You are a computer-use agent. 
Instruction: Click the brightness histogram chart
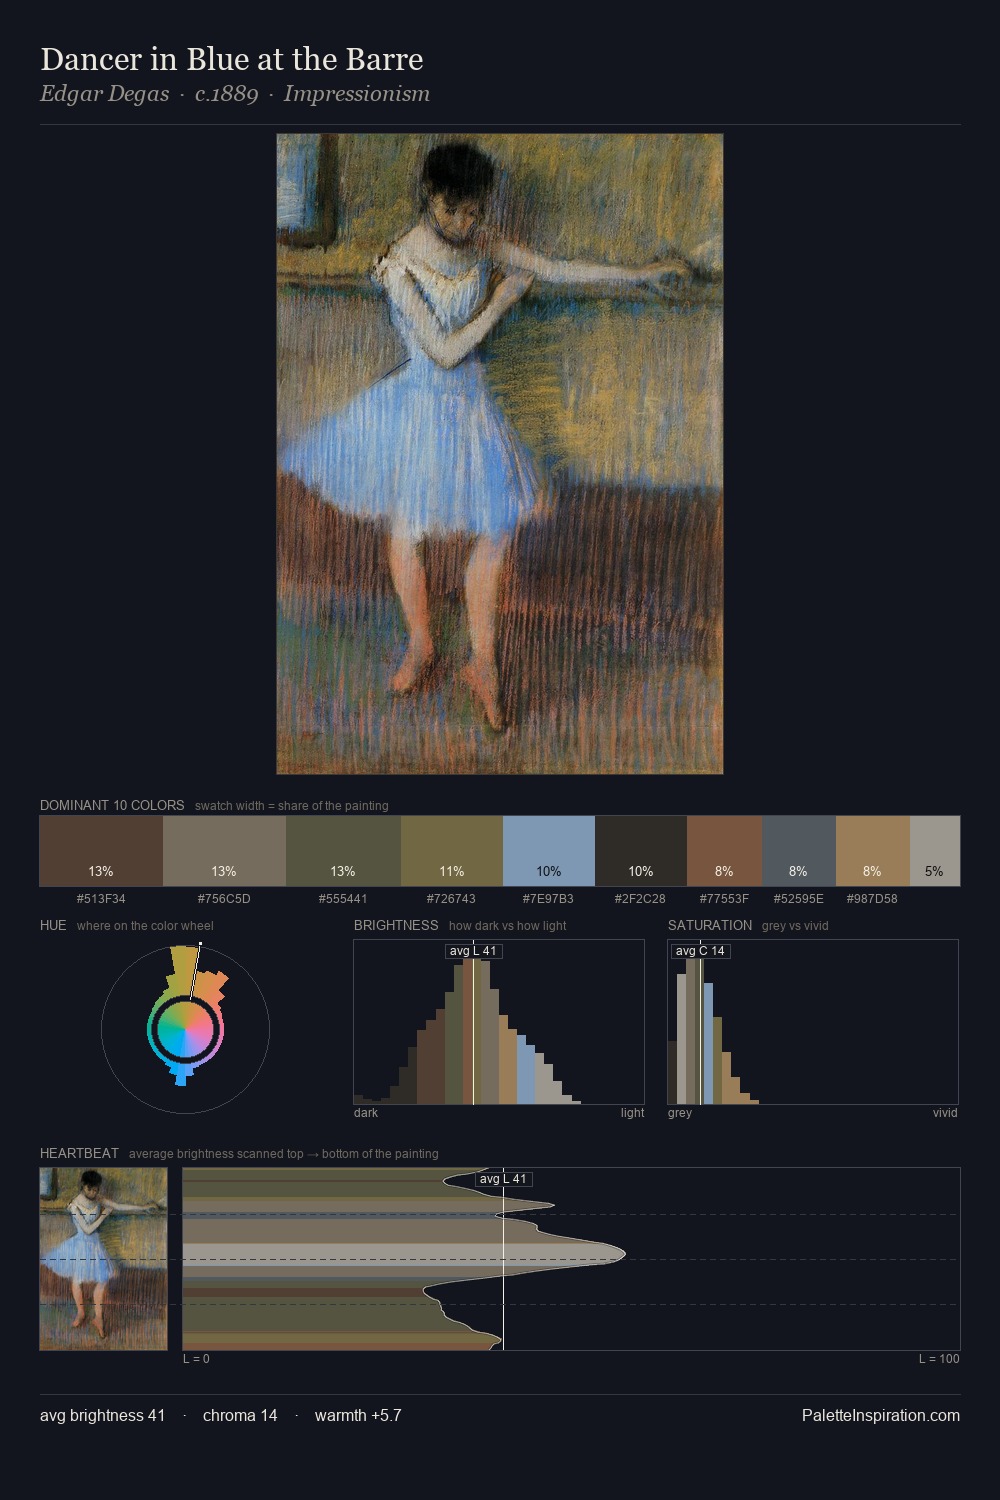click(x=499, y=1022)
